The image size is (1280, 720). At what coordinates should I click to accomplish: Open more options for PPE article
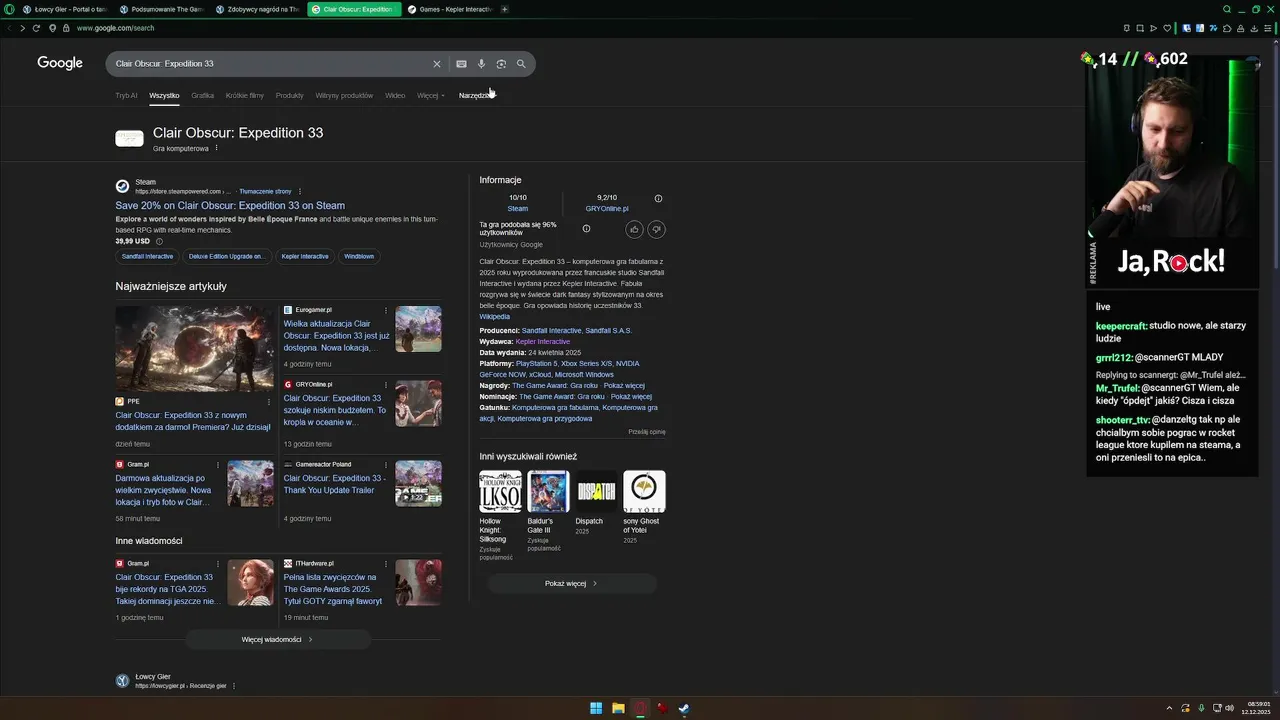[268, 401]
